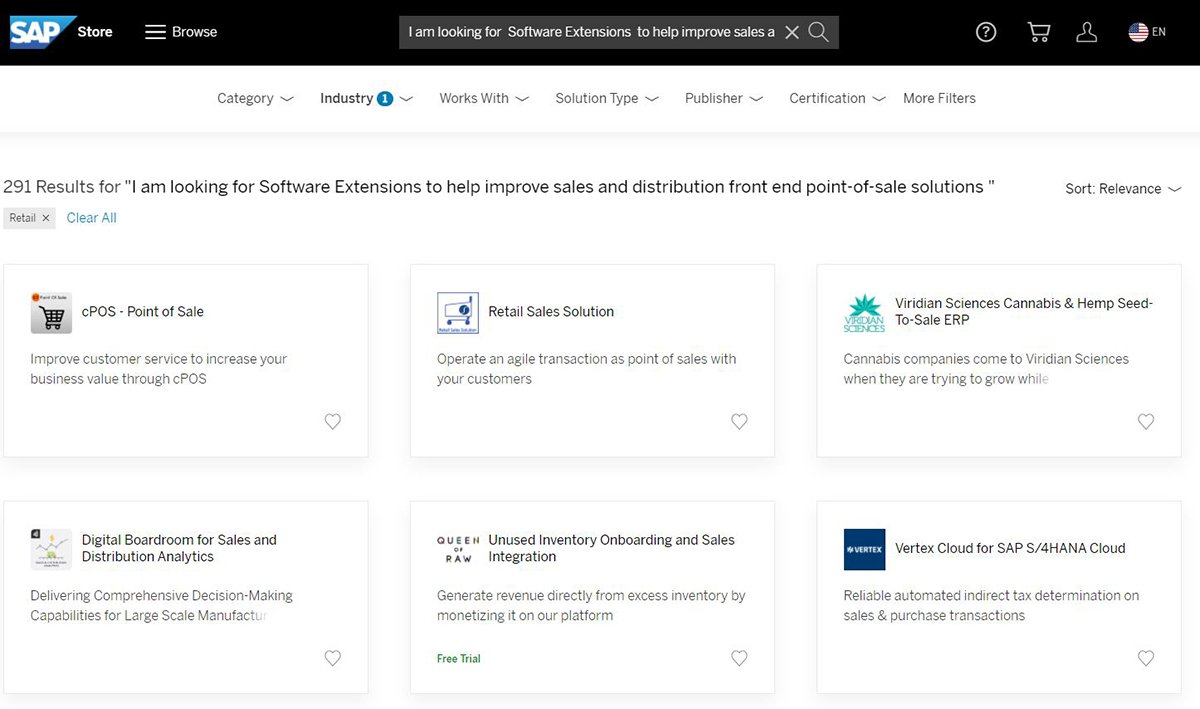Expand the Category filter dropdown
The image size is (1200, 709).
tap(255, 98)
